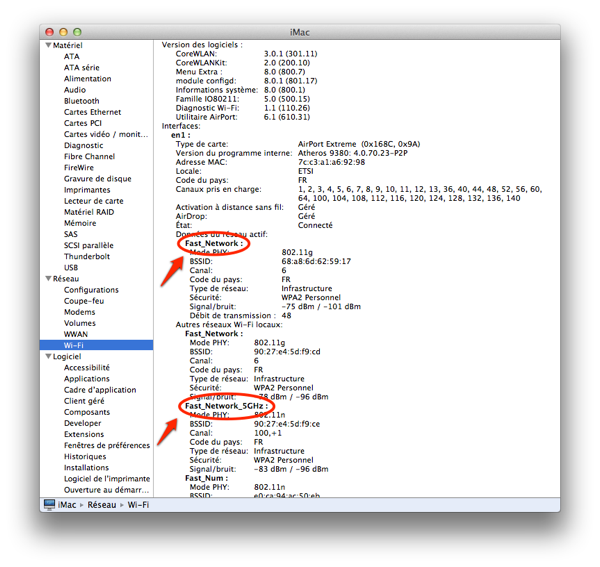600x567 pixels.
Task: Open the Extensions software entry
Action: 84,434
